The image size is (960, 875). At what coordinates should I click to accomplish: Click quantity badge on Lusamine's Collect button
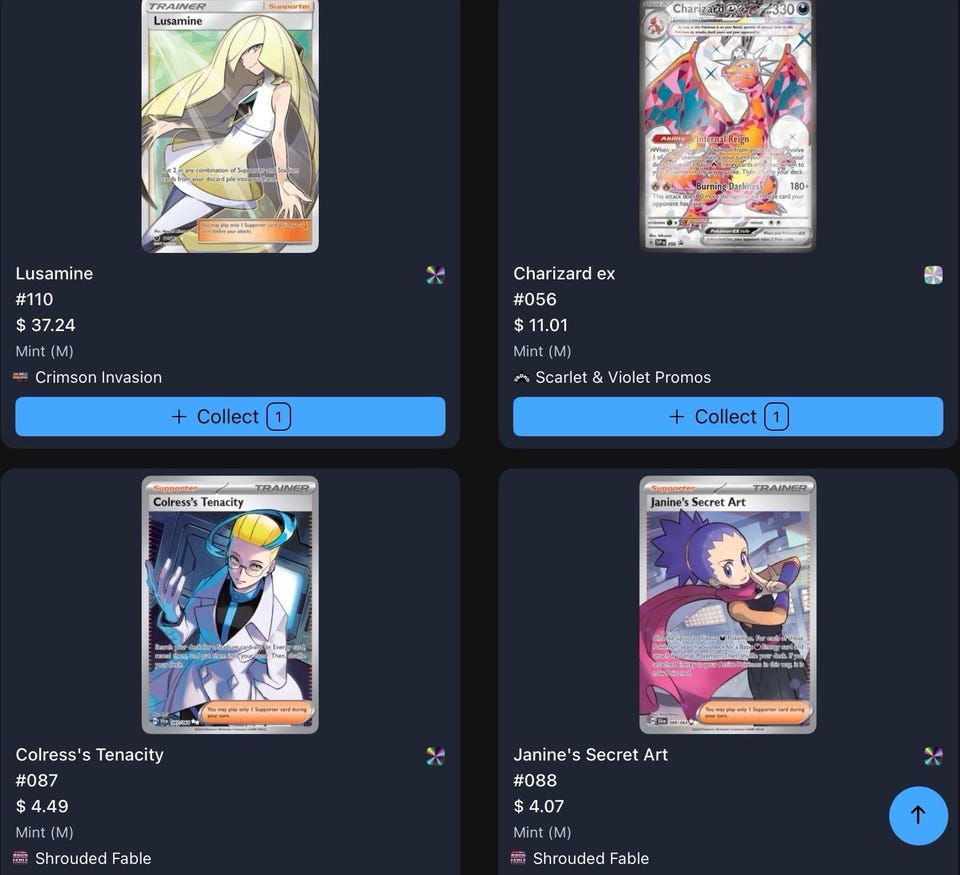pos(279,417)
